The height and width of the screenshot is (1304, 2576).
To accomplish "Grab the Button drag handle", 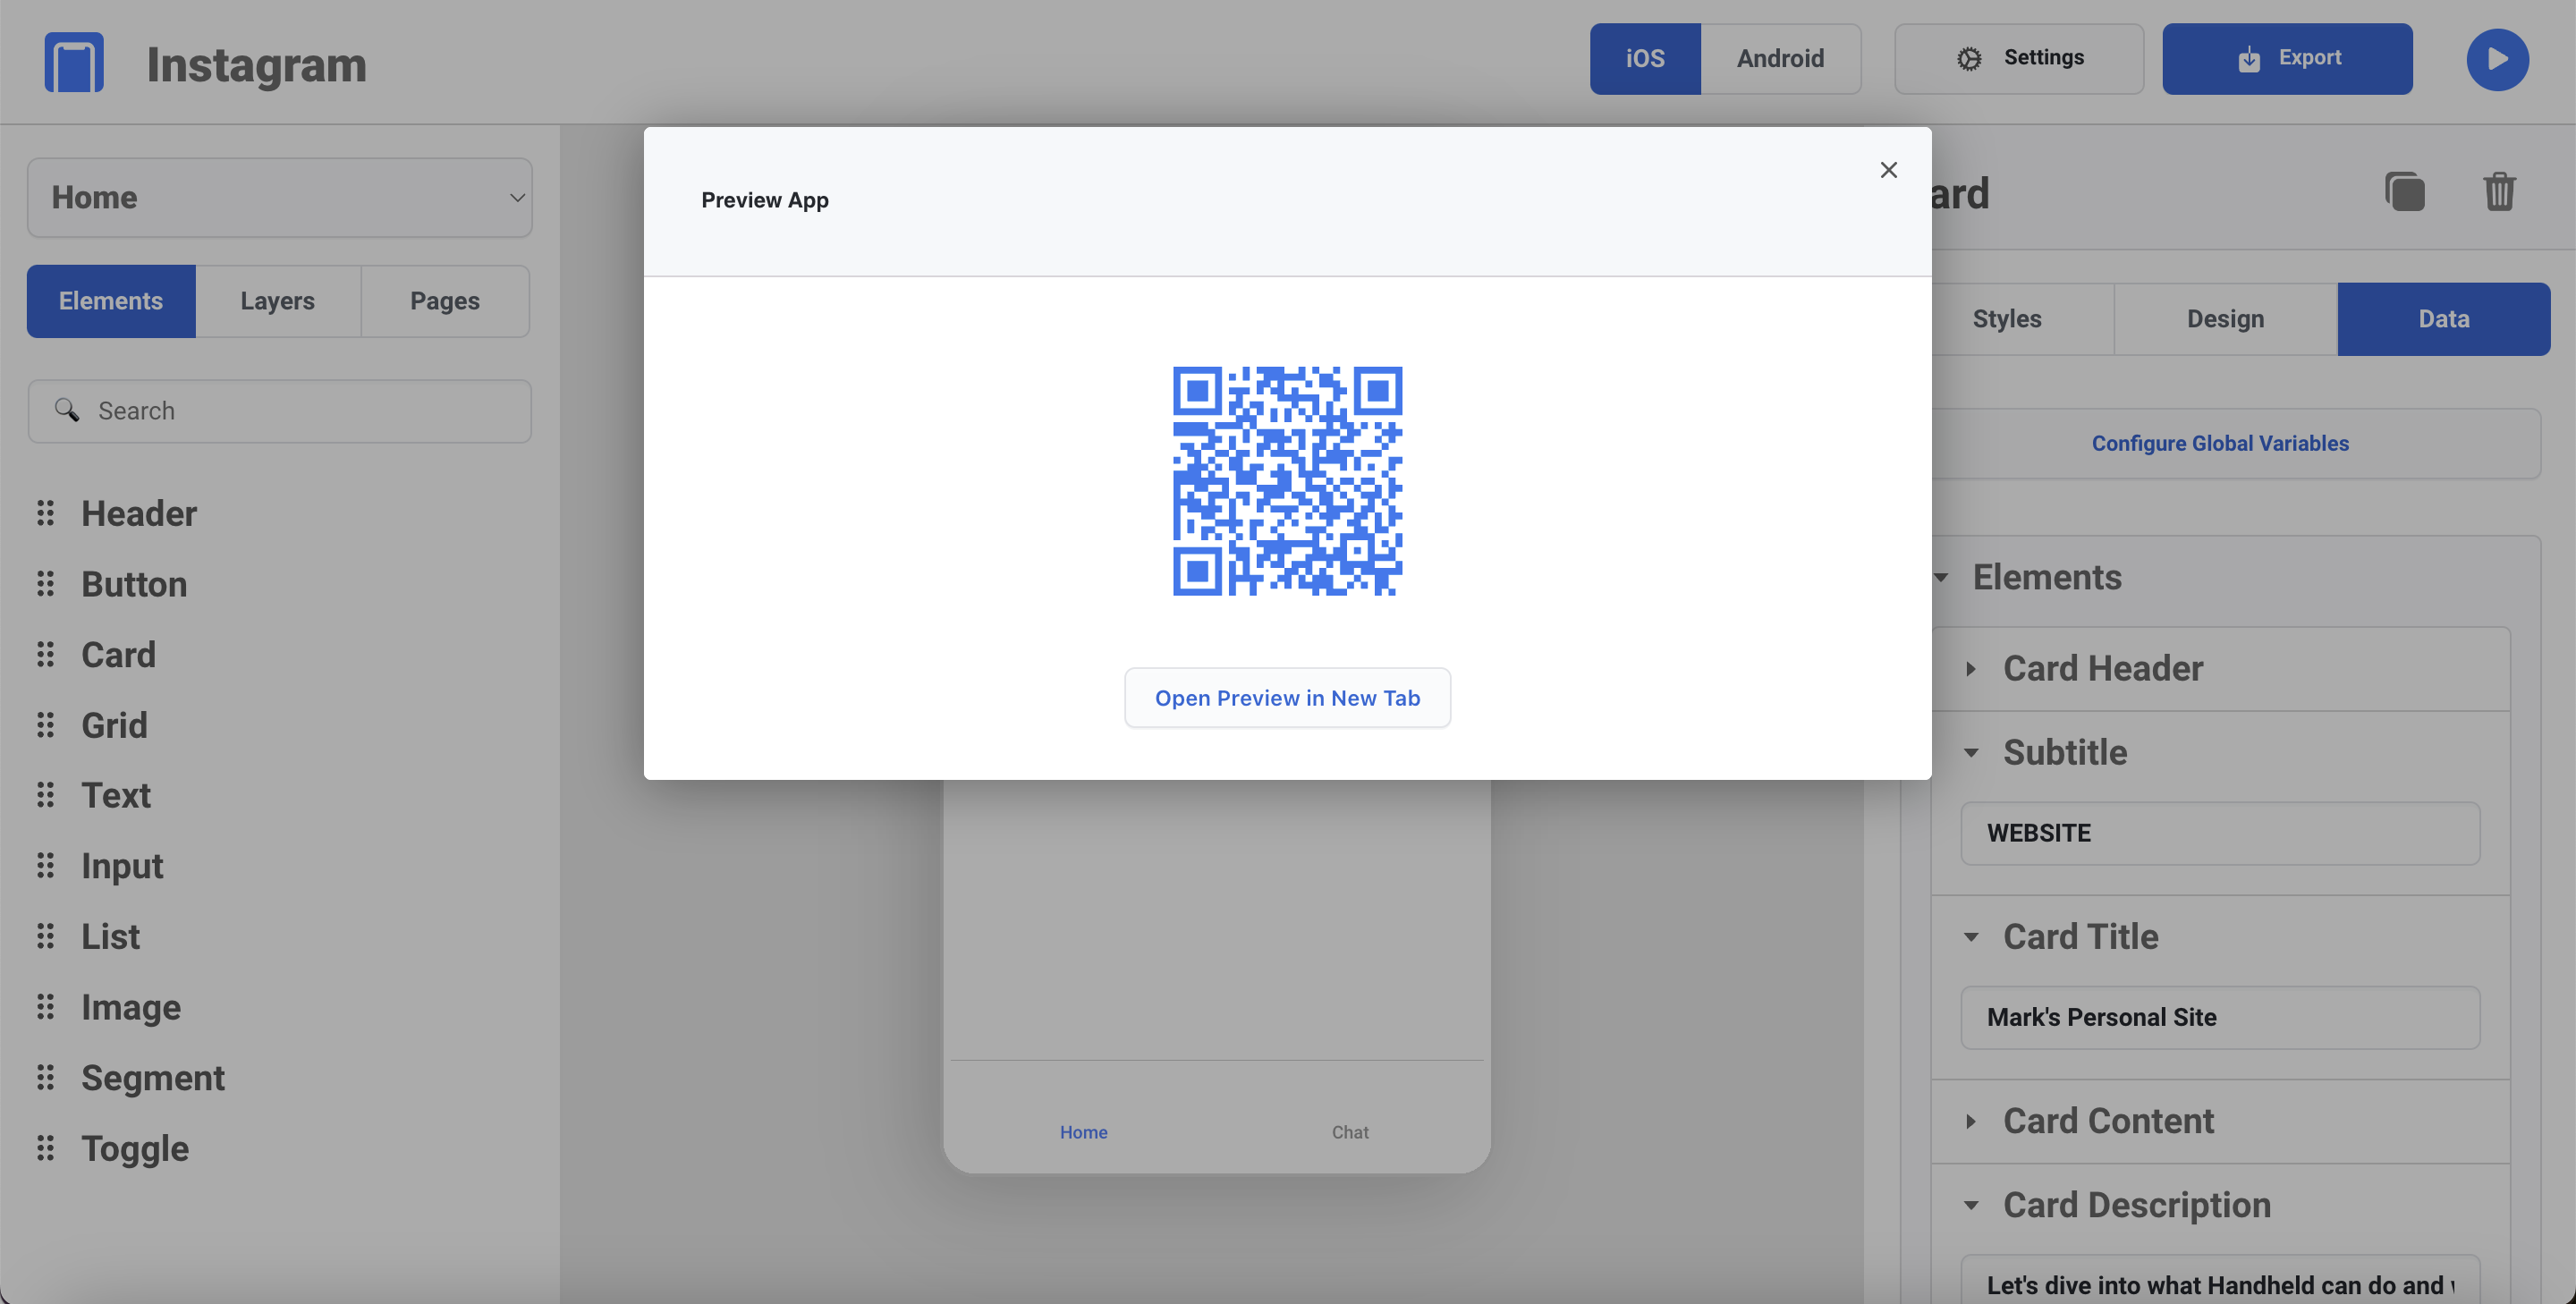I will point(45,584).
